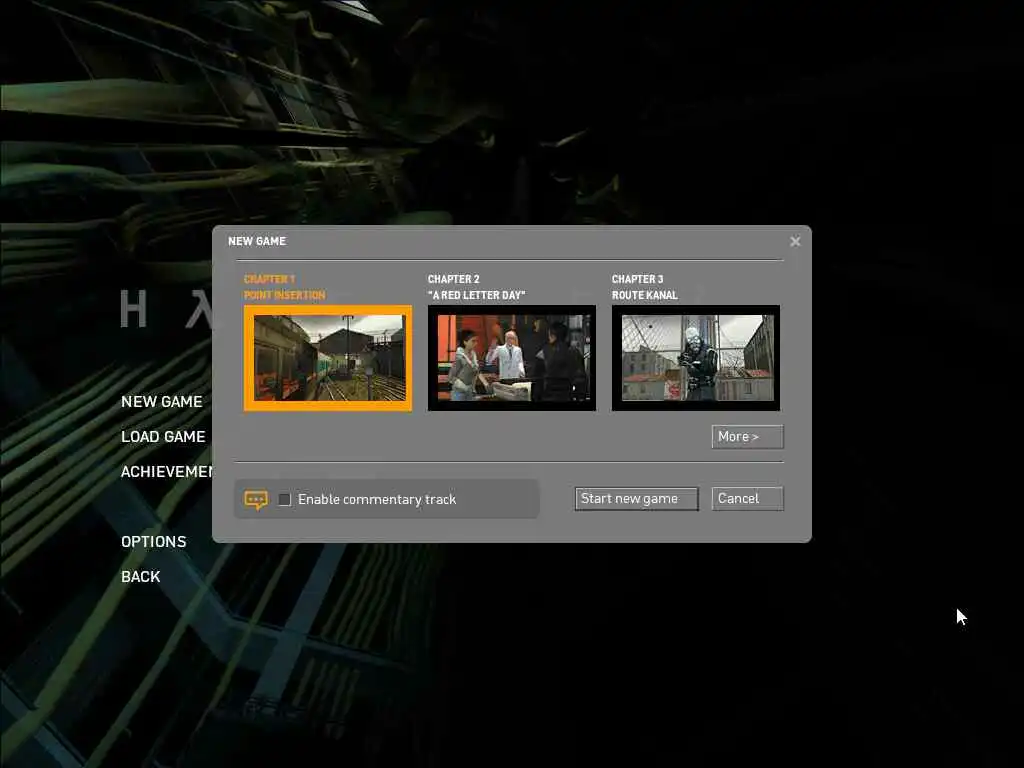Click the "Chapter 2" title text
The image size is (1024, 768).
[453, 279]
